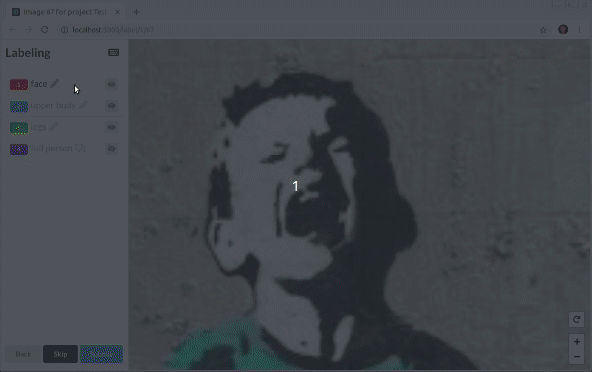The height and width of the screenshot is (372, 592).
Task: Select the legs color swatch
Action: point(19,128)
